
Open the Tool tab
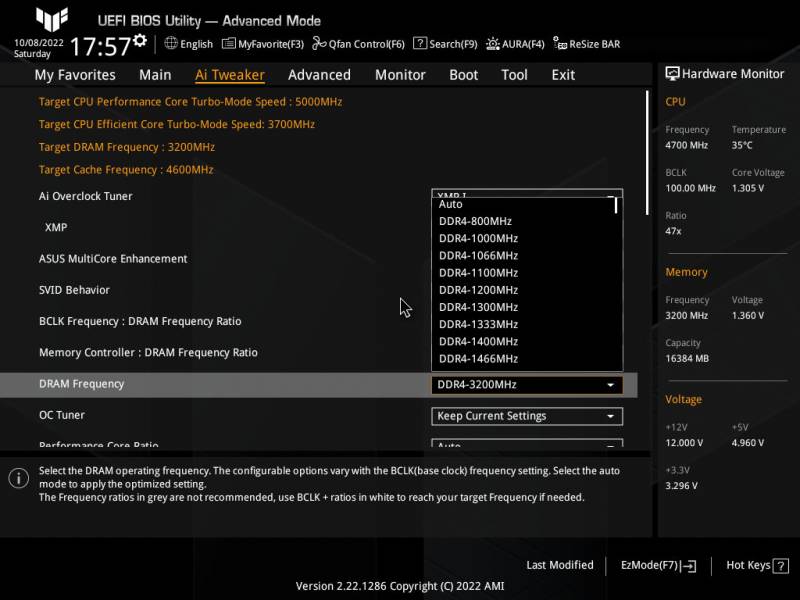(514, 75)
